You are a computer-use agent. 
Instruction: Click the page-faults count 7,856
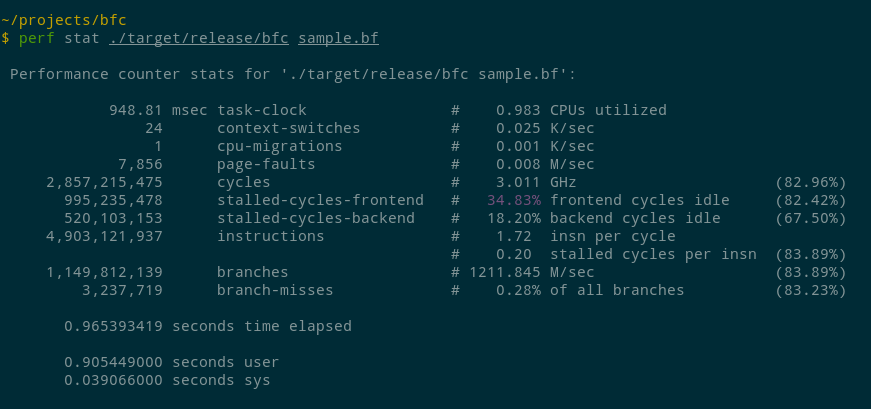(139, 164)
